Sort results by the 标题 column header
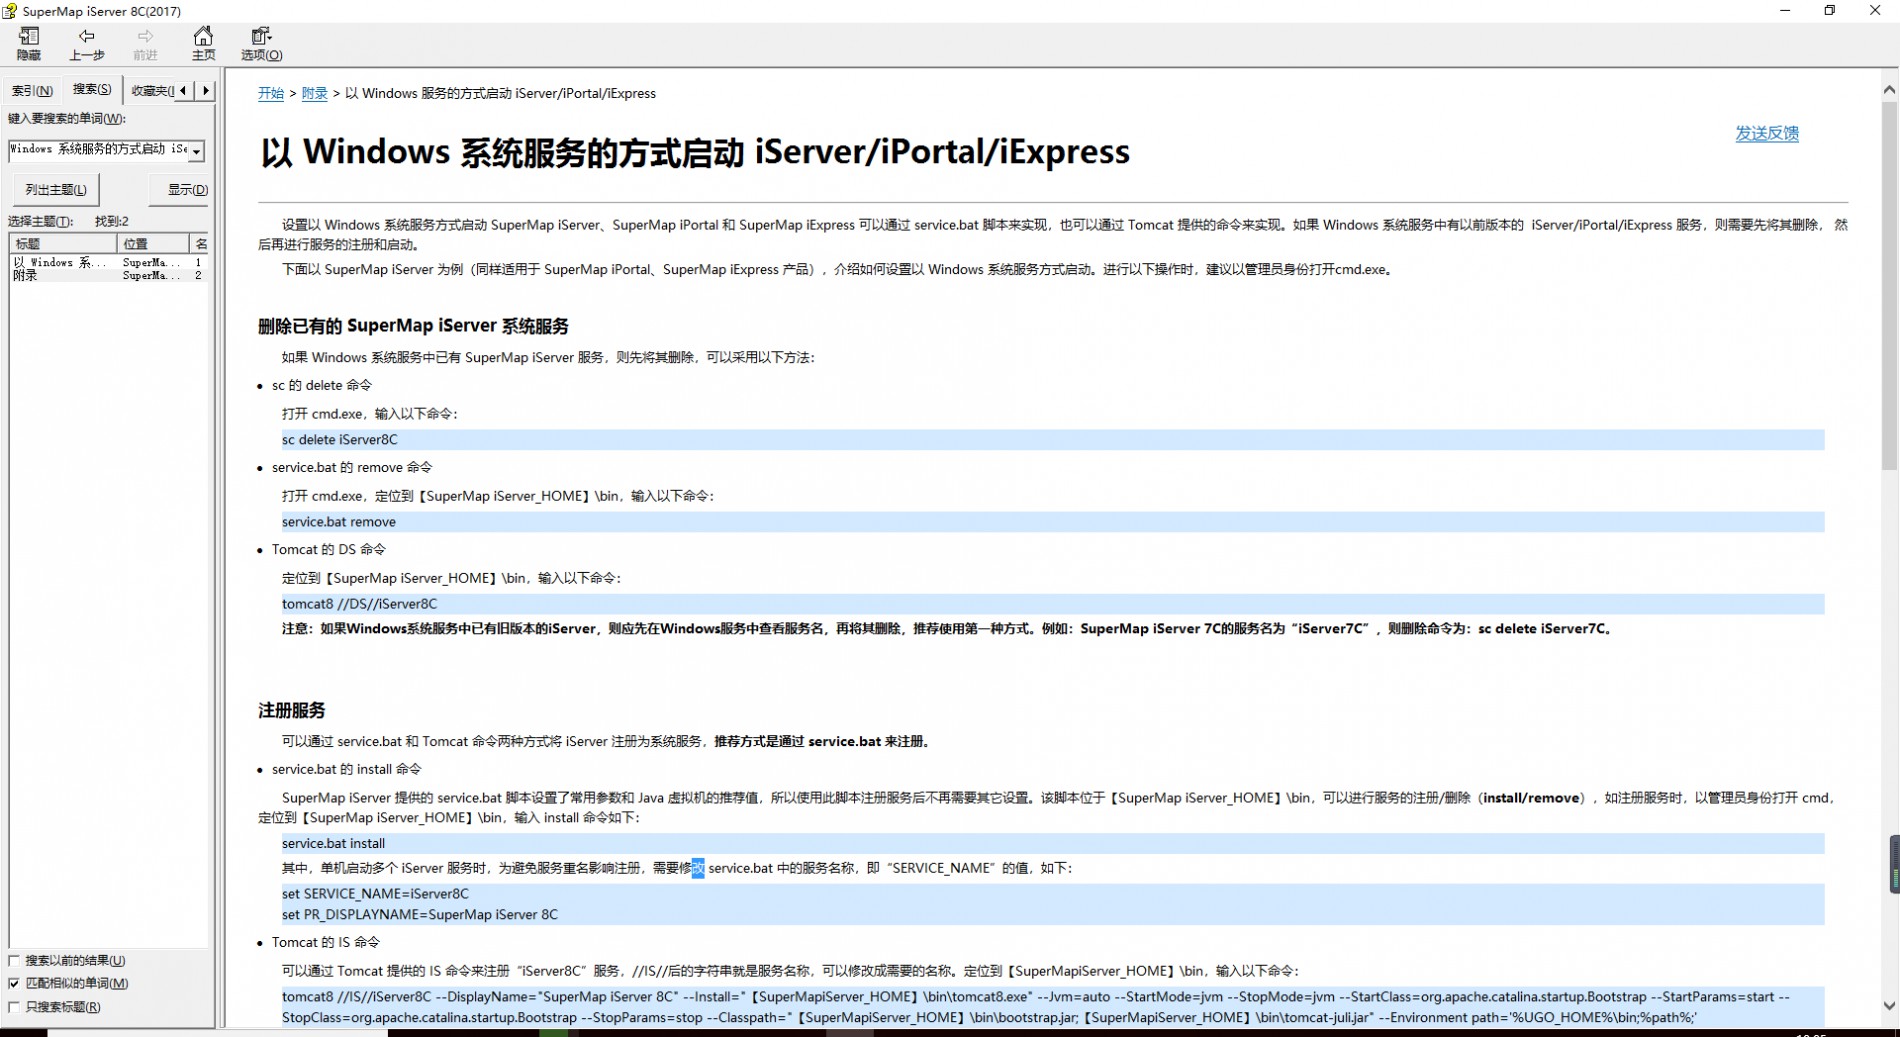1900x1037 pixels. [x=63, y=243]
